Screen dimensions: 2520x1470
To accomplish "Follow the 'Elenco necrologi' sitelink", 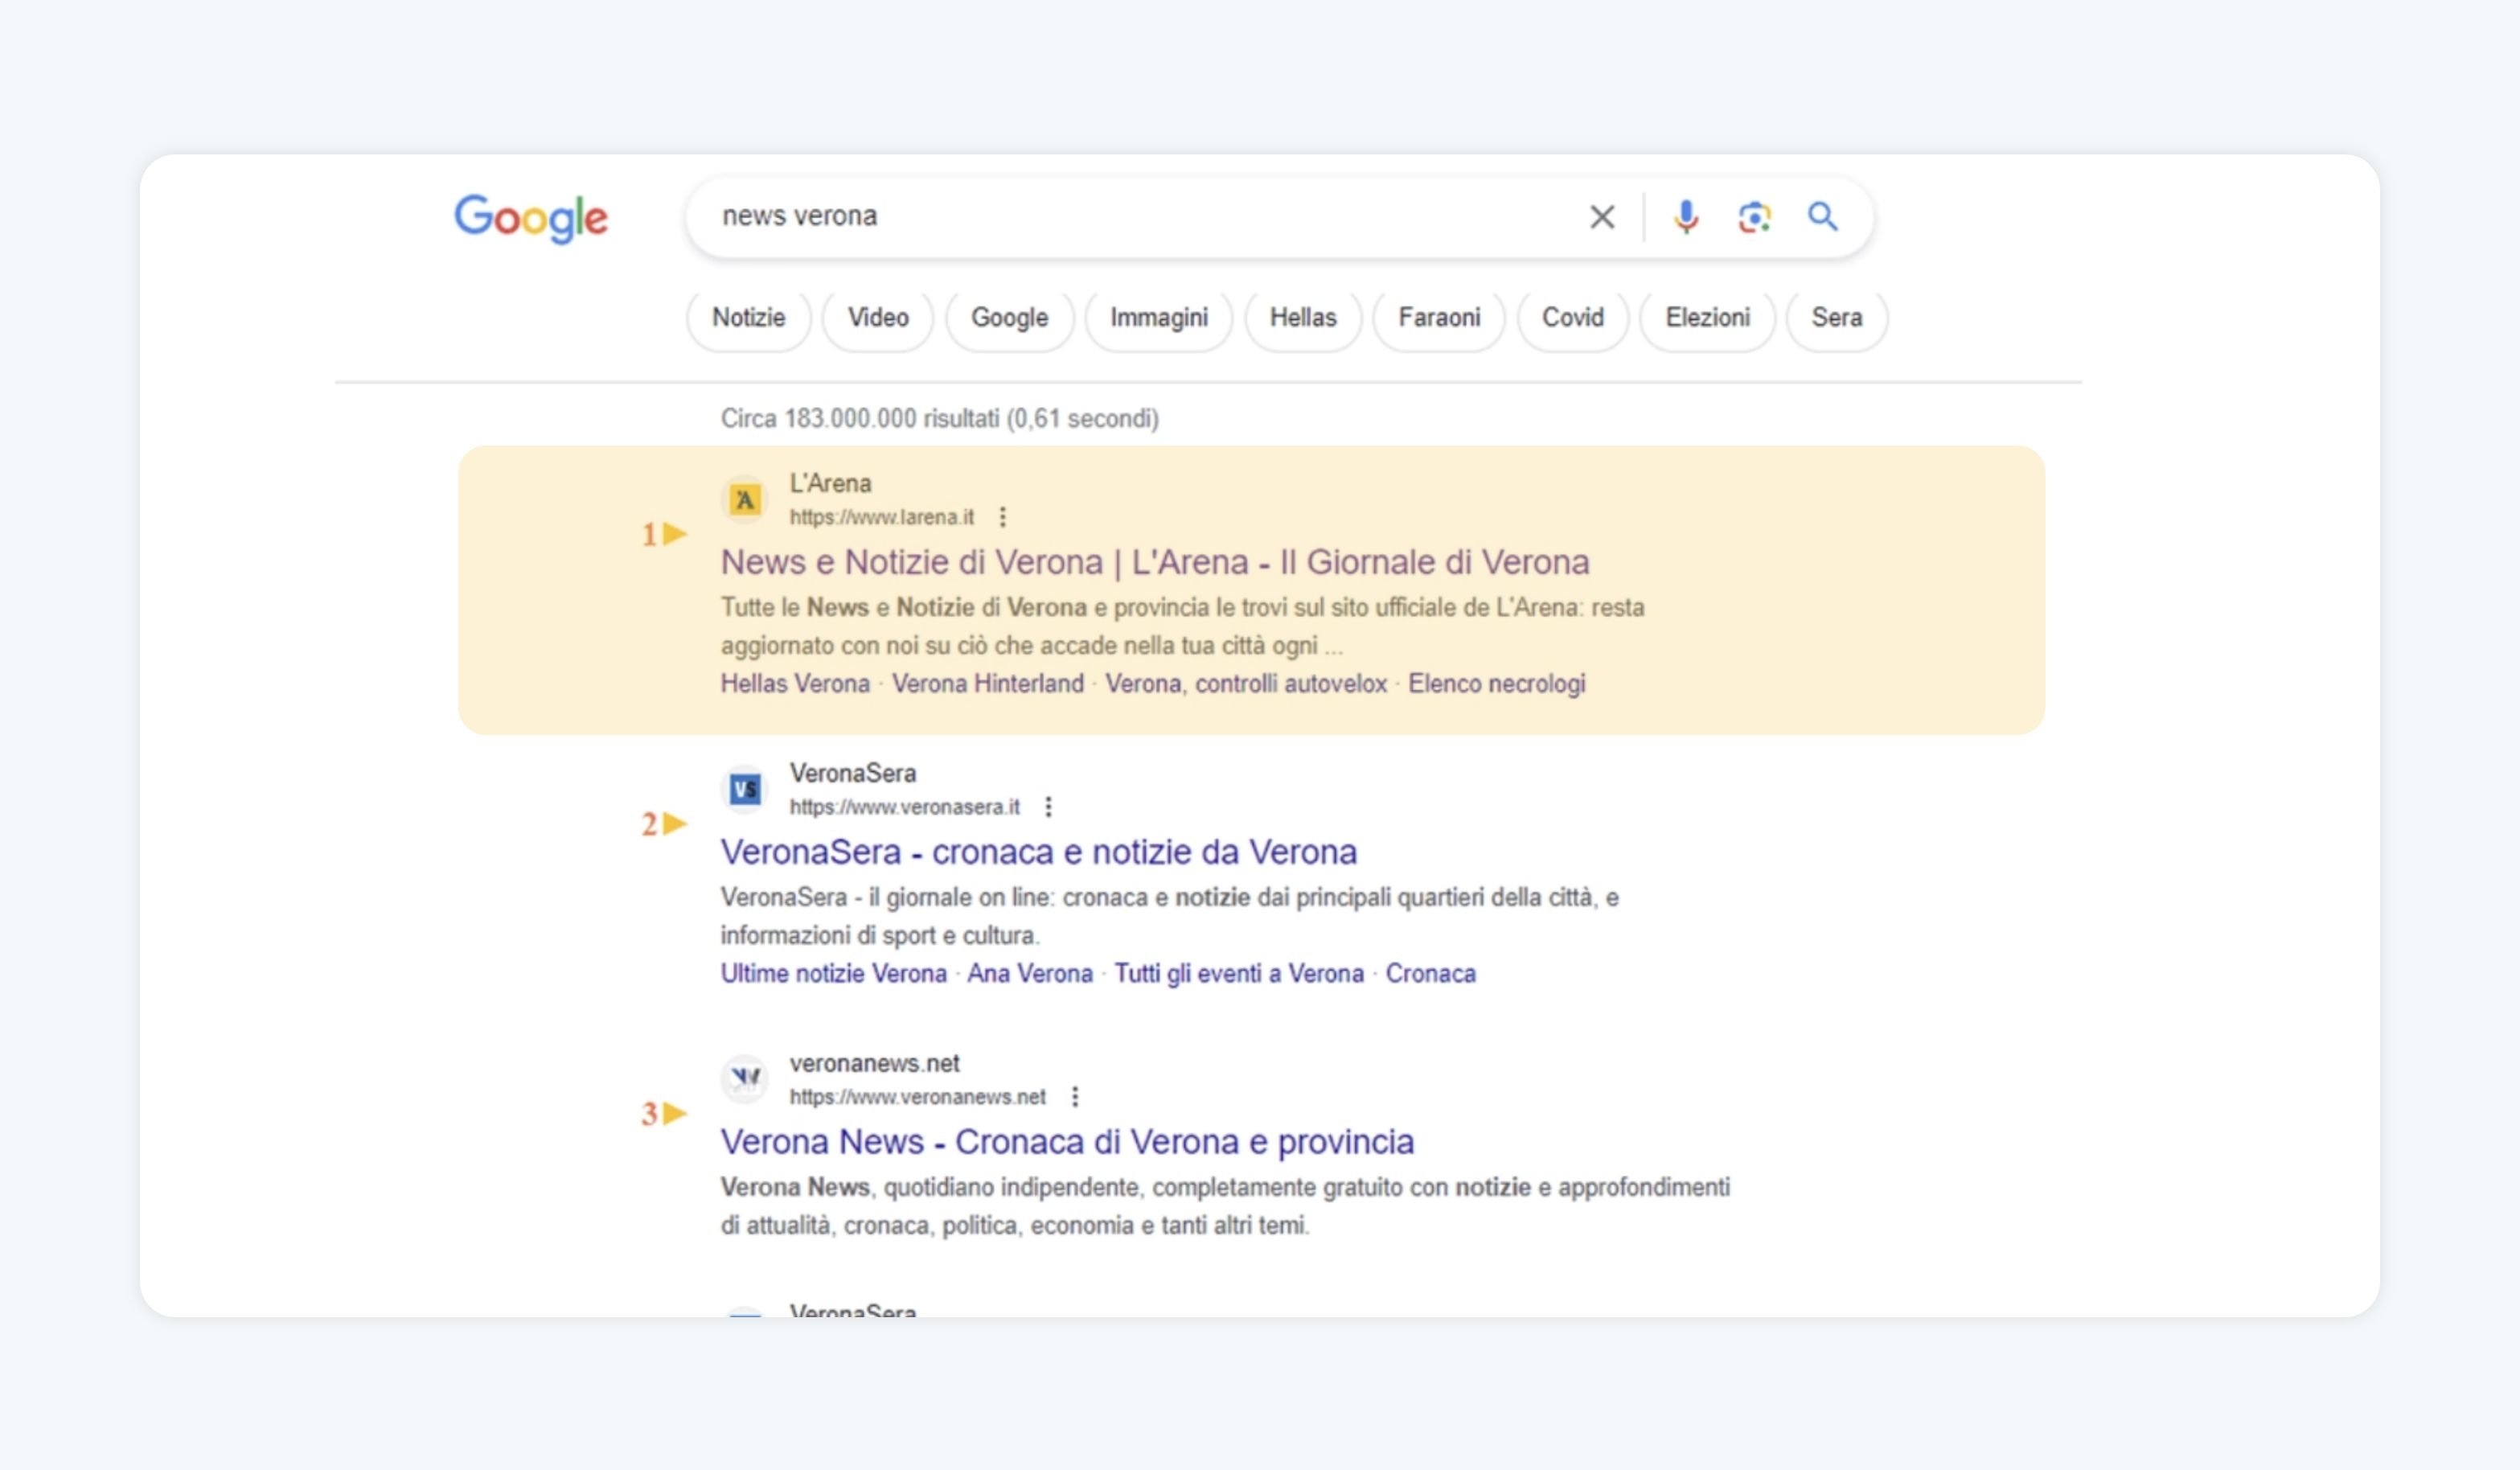I will 1497,684.
